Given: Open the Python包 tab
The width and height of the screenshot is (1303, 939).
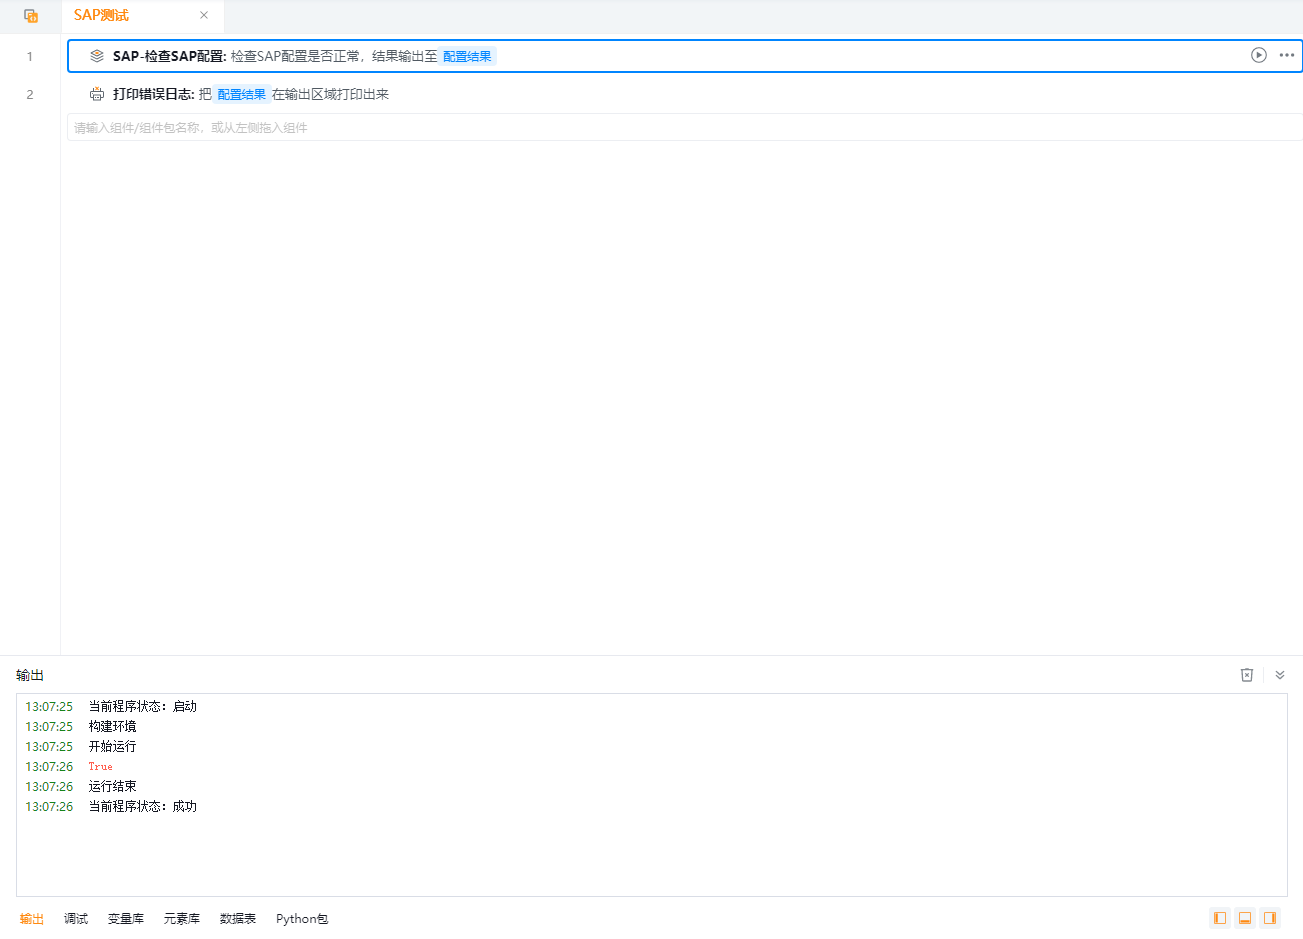Looking at the screenshot, I should point(302,919).
